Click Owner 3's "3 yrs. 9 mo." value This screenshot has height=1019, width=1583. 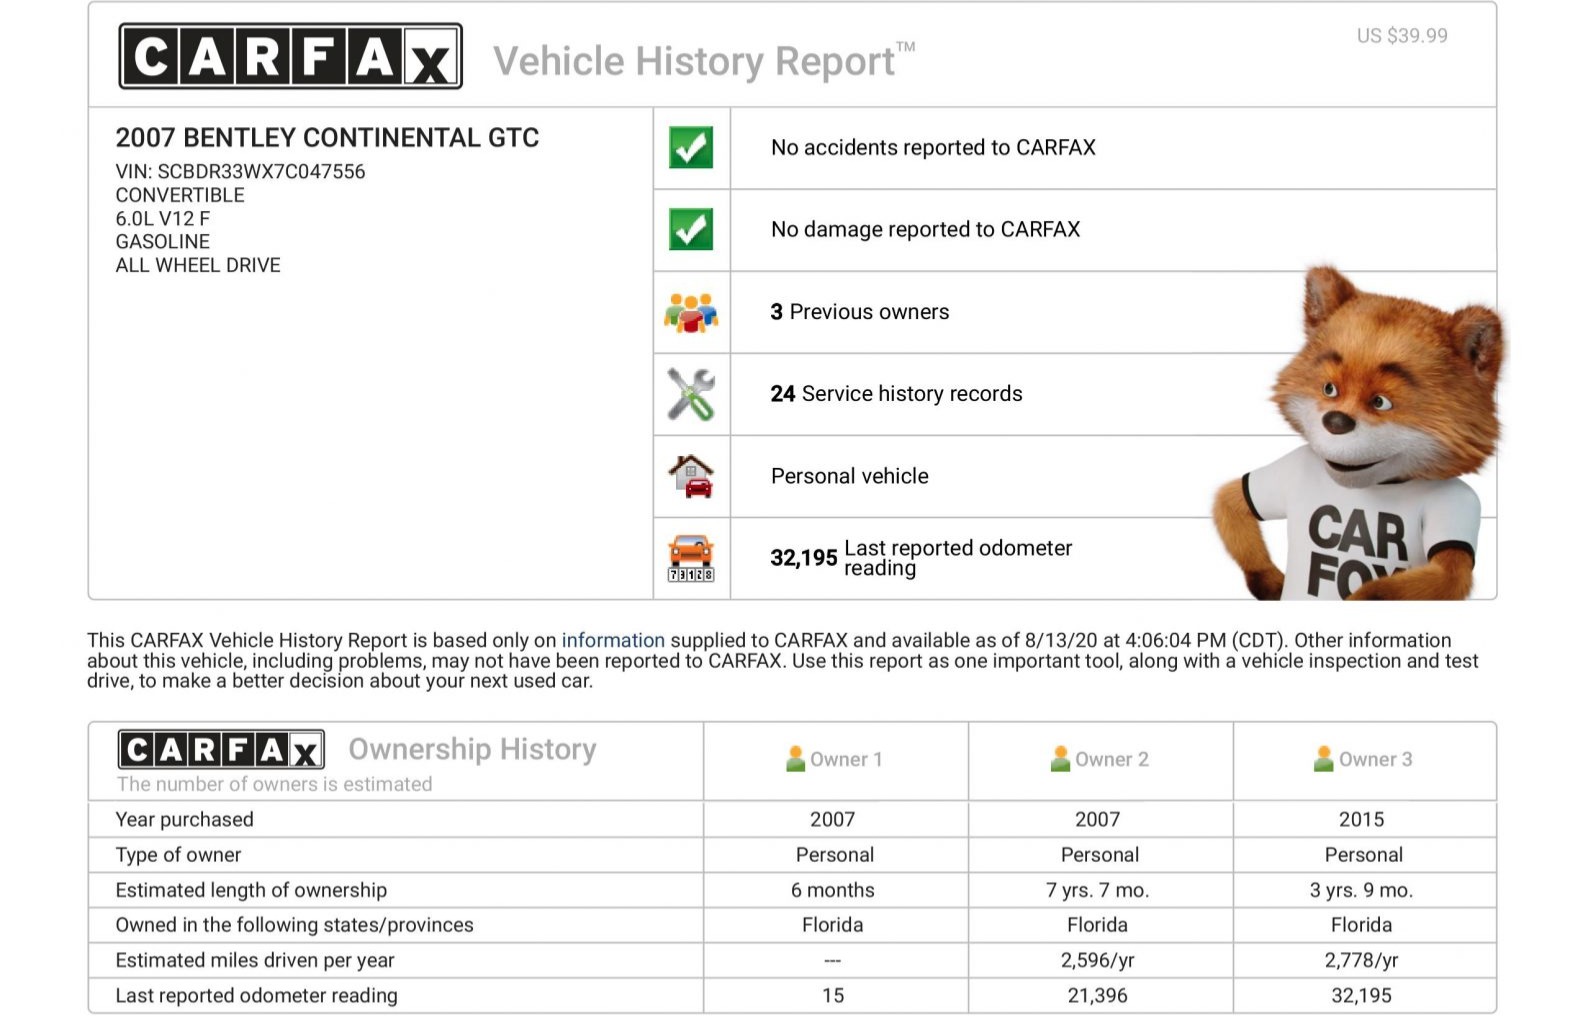[1361, 890]
